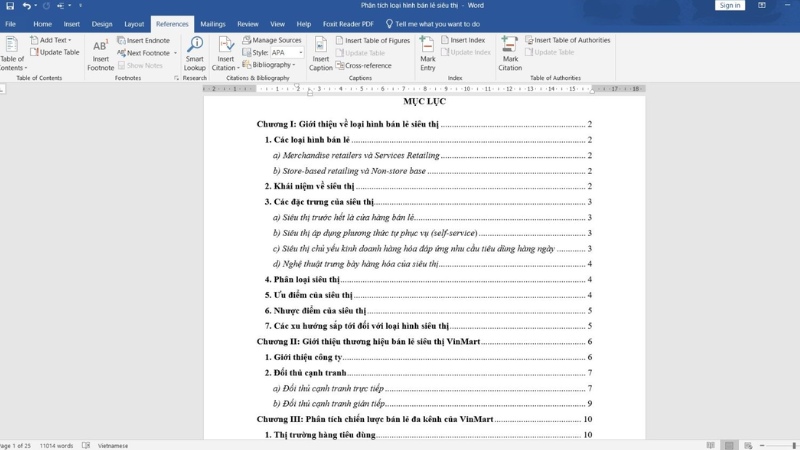Expand the Next Footnote dropdown arrow

tap(175, 53)
